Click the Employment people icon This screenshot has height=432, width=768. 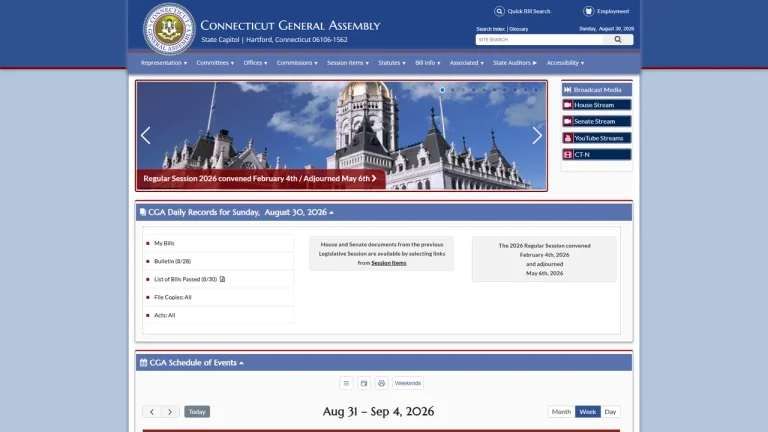(x=588, y=11)
